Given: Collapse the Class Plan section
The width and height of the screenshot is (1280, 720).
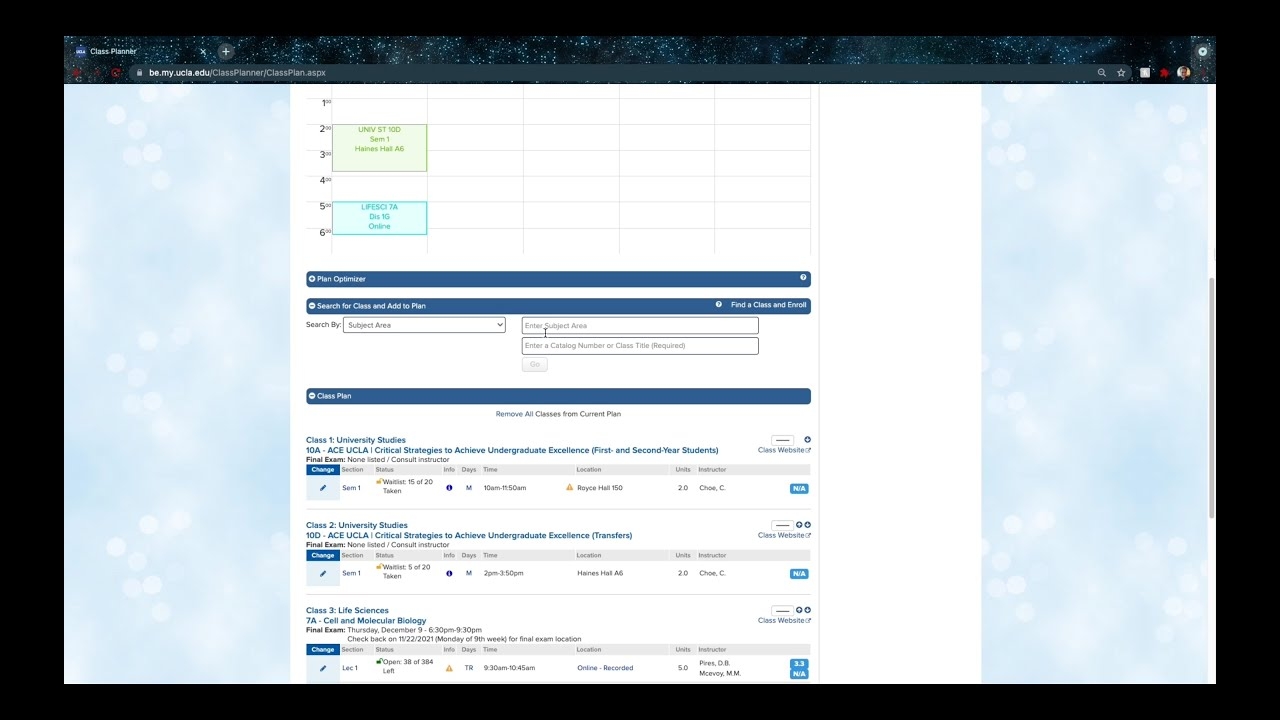Looking at the screenshot, I should pyautogui.click(x=313, y=396).
